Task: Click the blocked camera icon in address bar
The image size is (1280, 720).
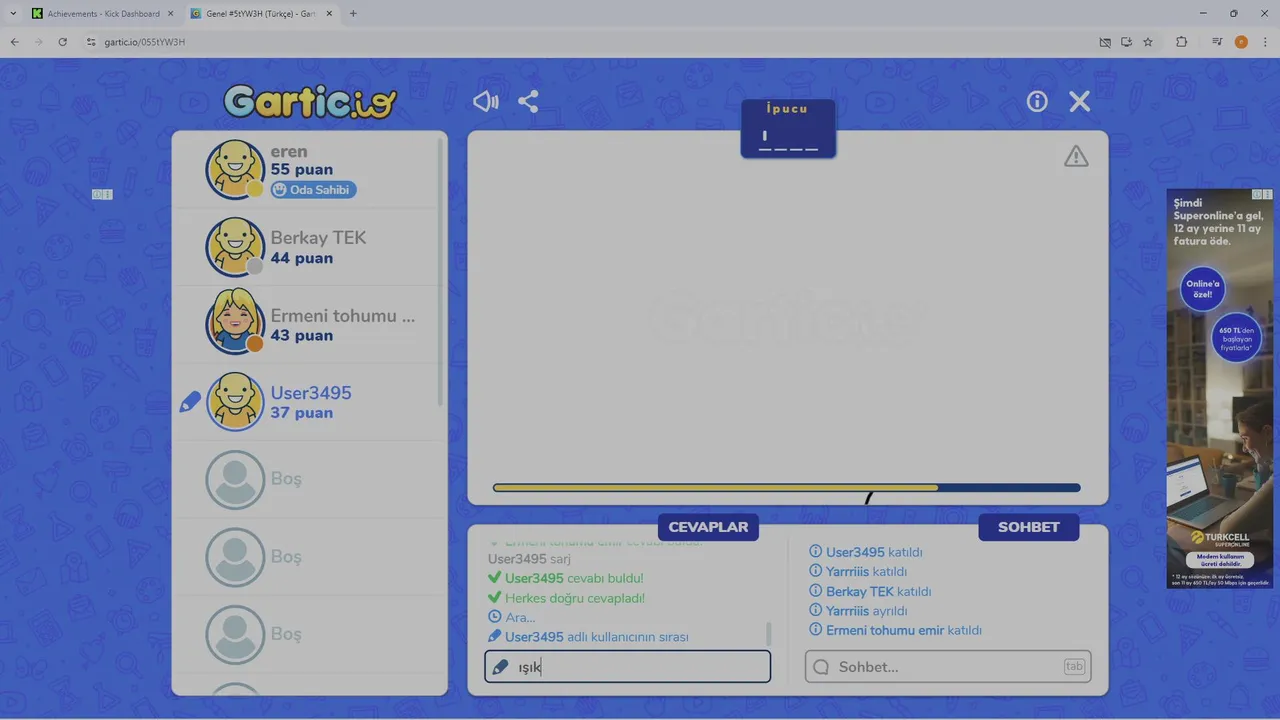Action: pos(1105,42)
